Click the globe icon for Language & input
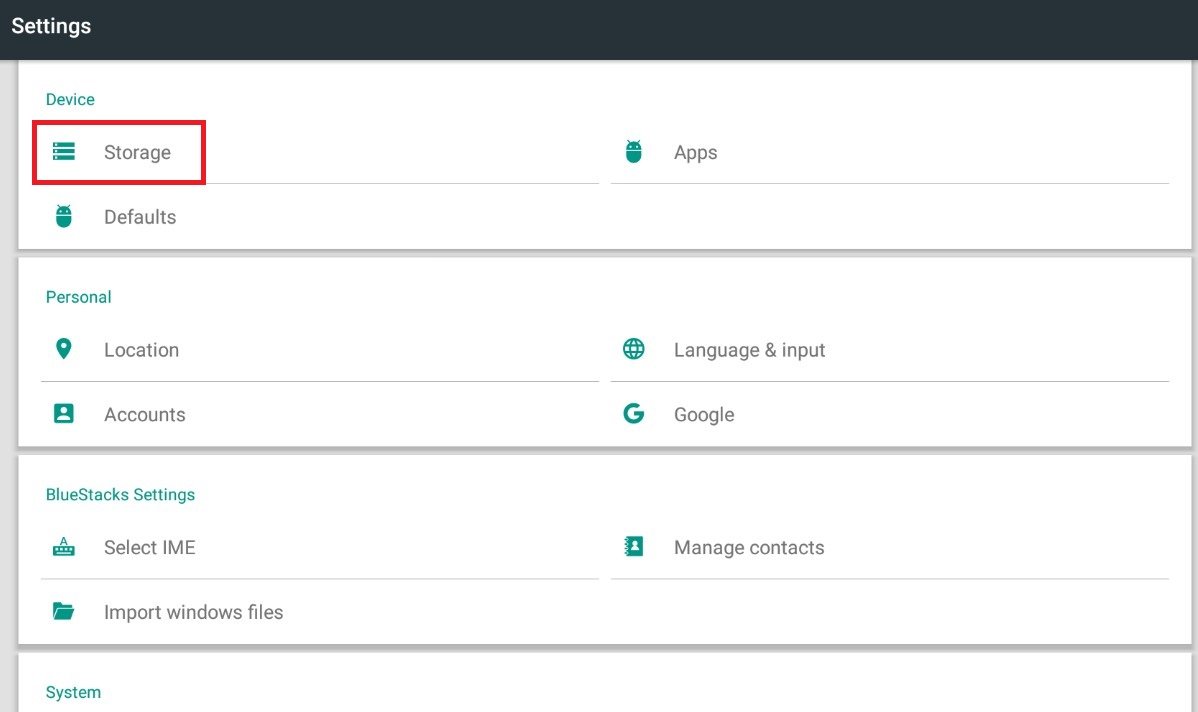 pyautogui.click(x=633, y=349)
